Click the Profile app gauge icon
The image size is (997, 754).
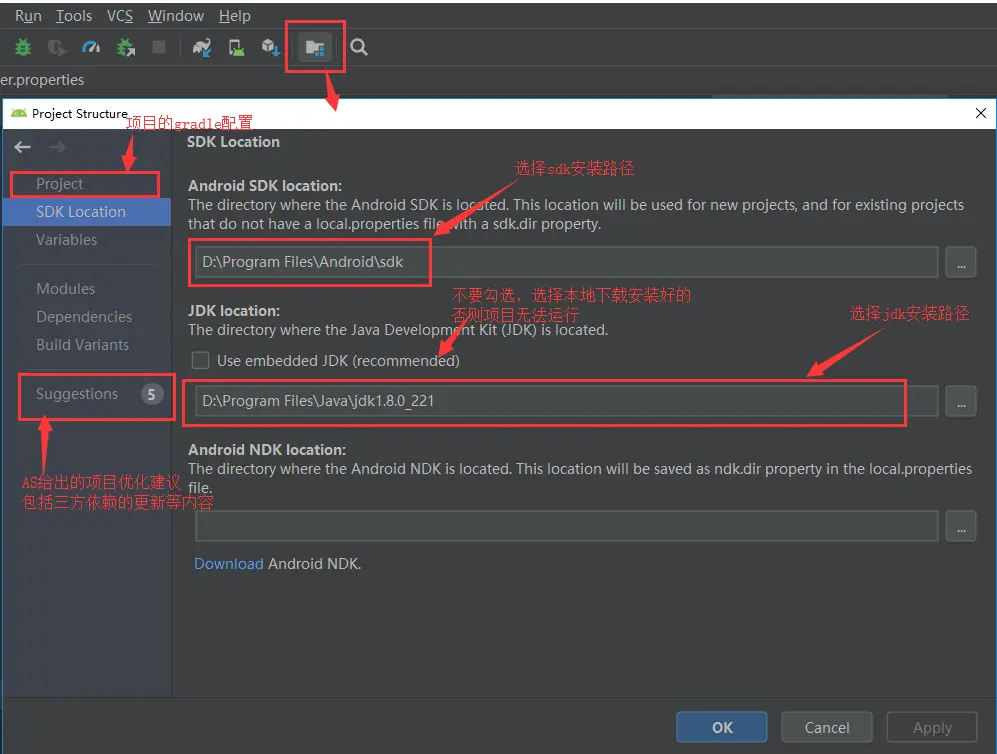coord(91,47)
